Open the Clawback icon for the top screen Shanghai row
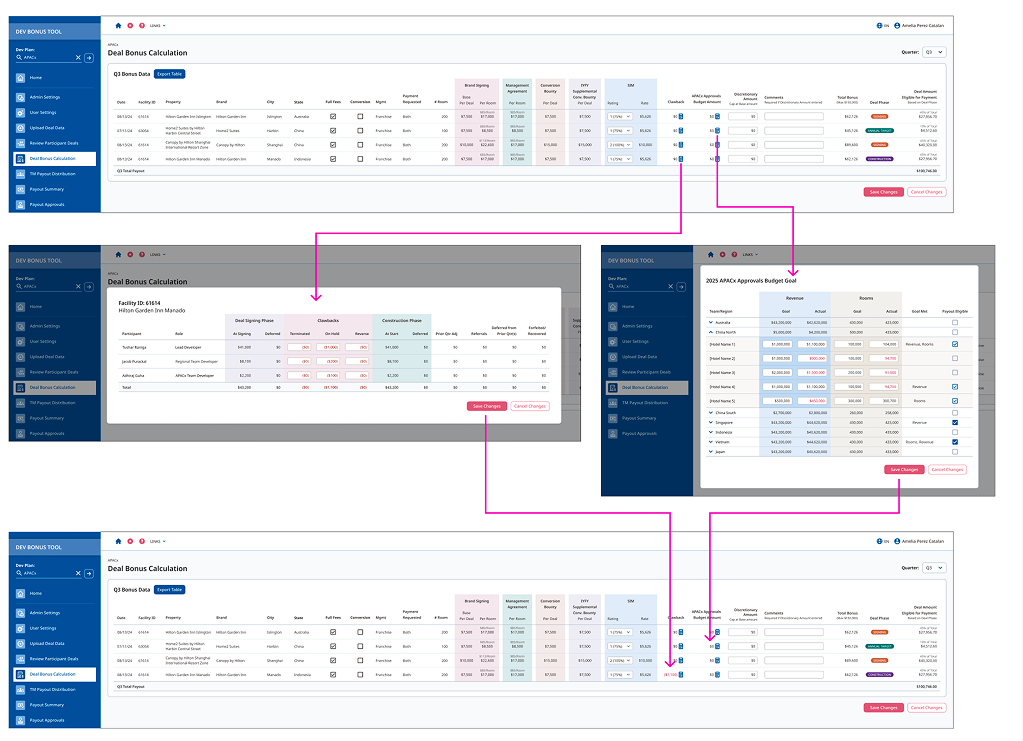Viewport: 1023px width, 741px height. pos(680,145)
